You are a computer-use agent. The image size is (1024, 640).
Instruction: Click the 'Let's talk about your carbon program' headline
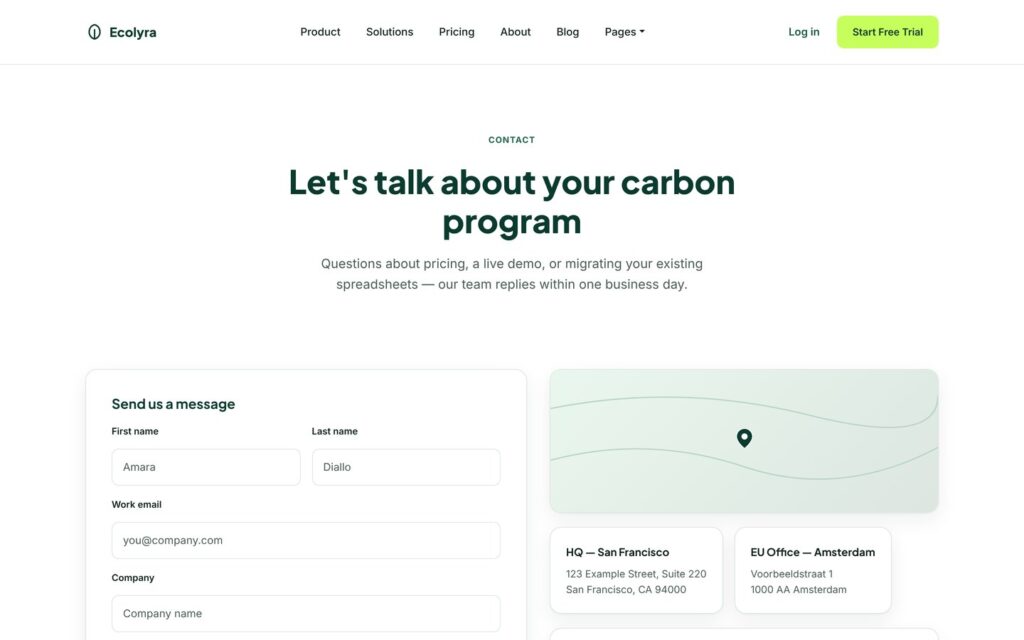pos(511,202)
